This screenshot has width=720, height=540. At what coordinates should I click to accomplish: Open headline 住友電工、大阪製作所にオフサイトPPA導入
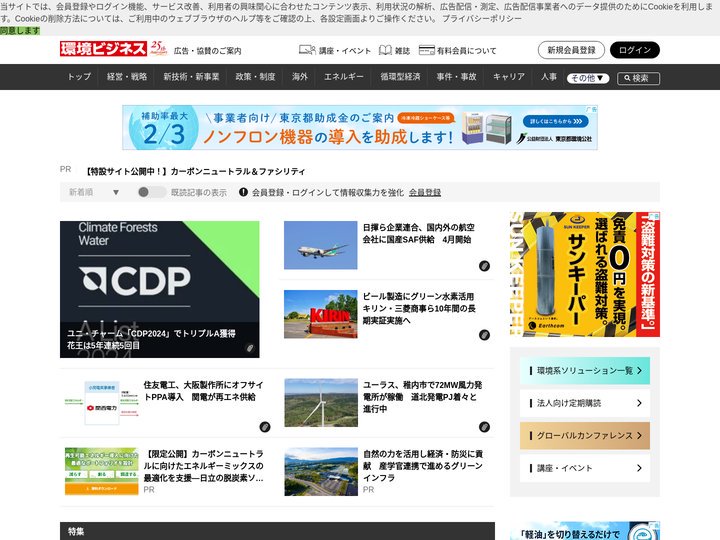pyautogui.click(x=203, y=391)
